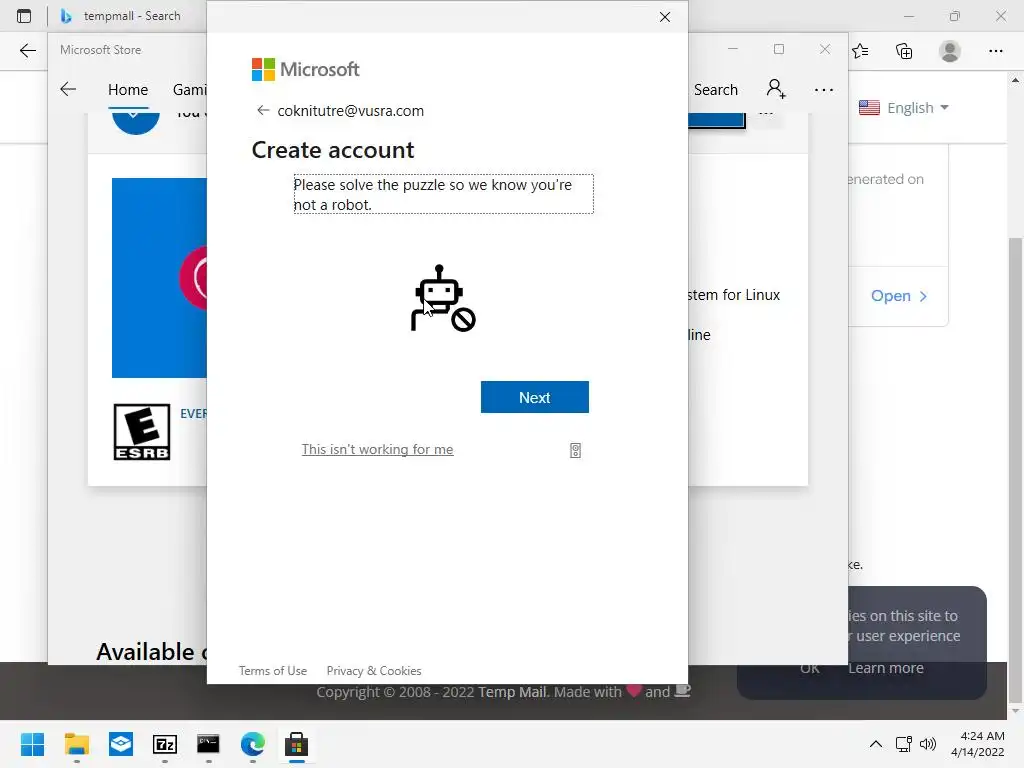The height and width of the screenshot is (768, 1024).
Task: Click the volume tray icon
Action: point(927,744)
